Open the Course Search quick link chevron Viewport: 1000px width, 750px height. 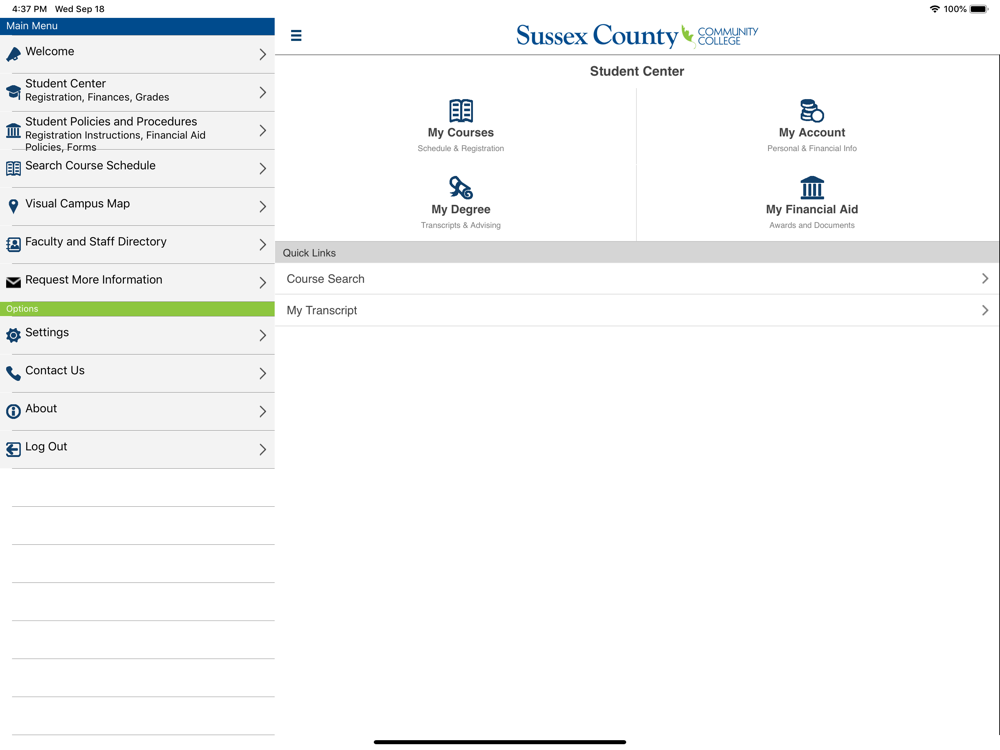985,279
